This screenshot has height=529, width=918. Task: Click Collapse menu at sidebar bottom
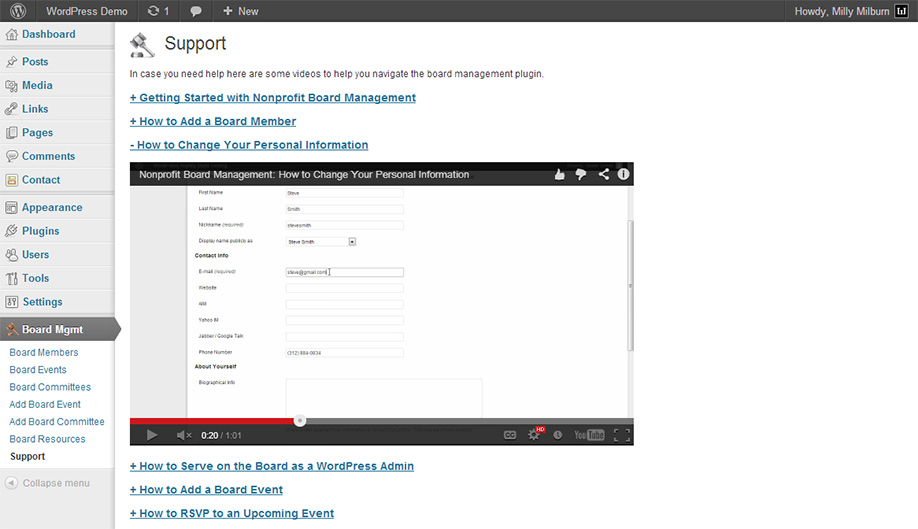pos(55,483)
